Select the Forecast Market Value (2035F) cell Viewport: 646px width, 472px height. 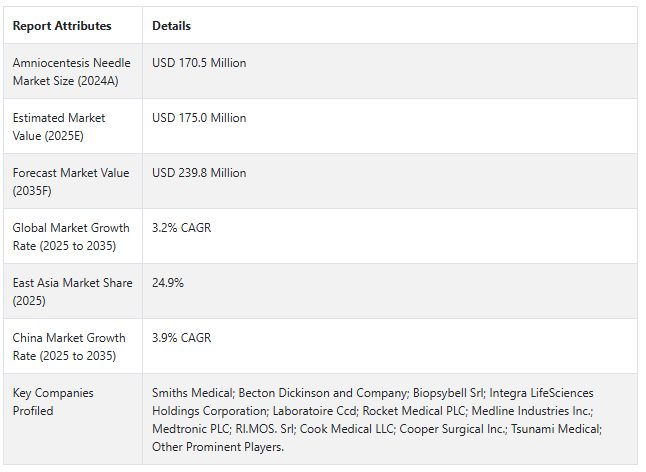click(x=71, y=181)
